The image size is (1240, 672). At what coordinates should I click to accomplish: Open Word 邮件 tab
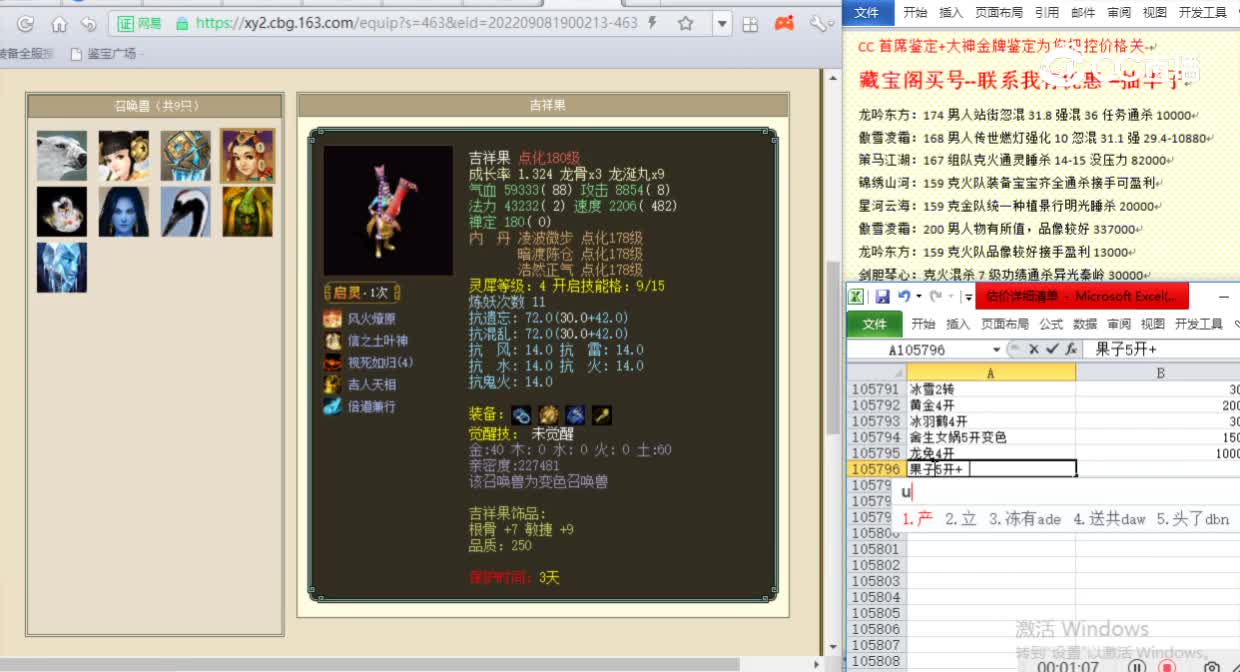(1083, 12)
